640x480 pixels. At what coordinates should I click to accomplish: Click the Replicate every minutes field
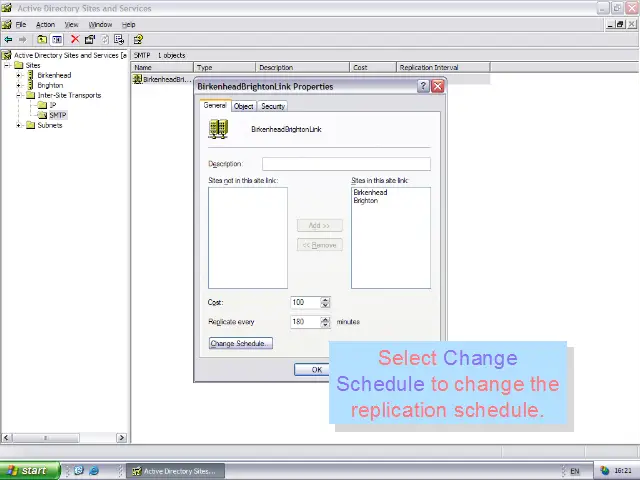[x=306, y=322]
